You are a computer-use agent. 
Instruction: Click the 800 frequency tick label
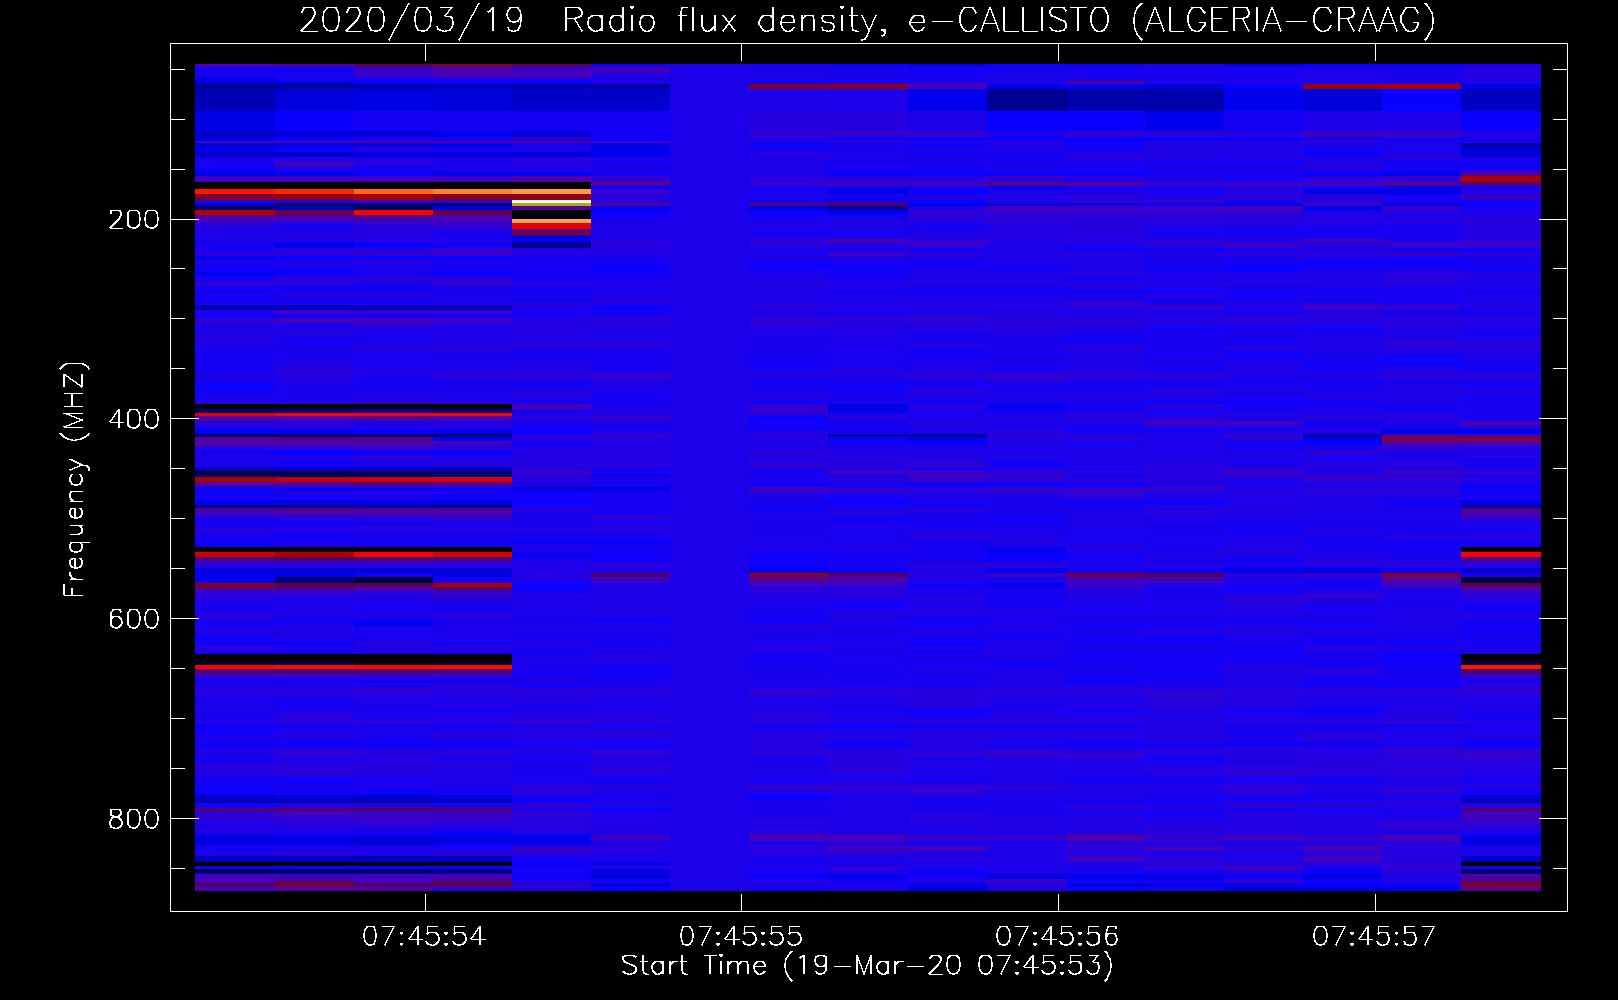pos(134,819)
